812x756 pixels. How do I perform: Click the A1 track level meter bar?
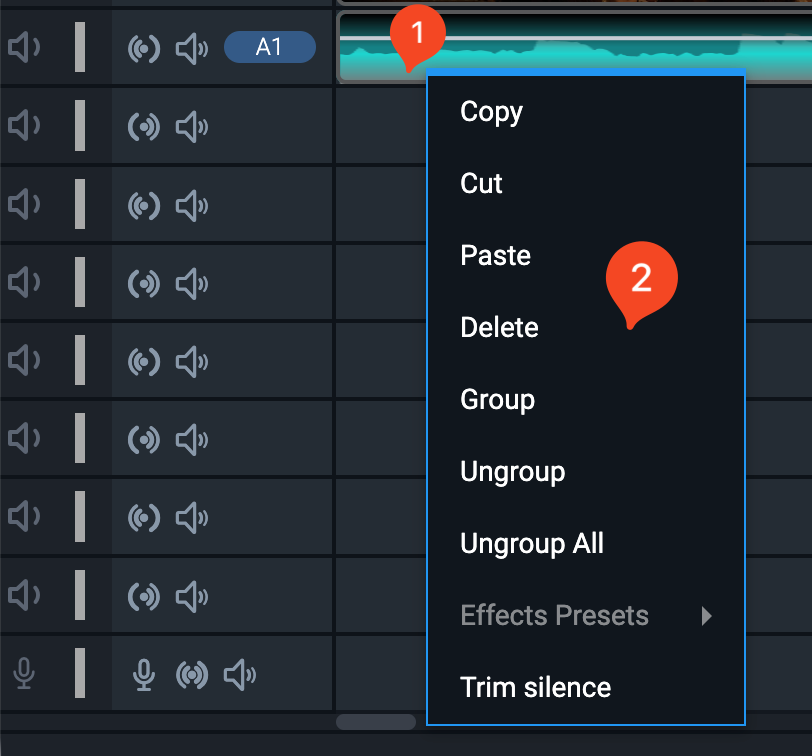[x=80, y=47]
